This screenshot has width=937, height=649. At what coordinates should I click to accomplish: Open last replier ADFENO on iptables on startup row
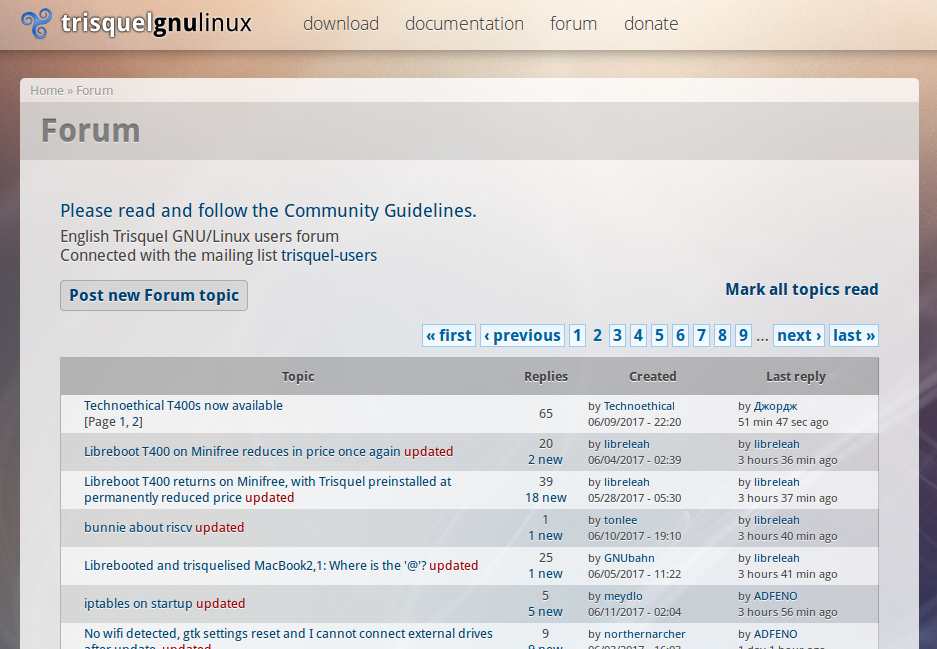point(775,596)
